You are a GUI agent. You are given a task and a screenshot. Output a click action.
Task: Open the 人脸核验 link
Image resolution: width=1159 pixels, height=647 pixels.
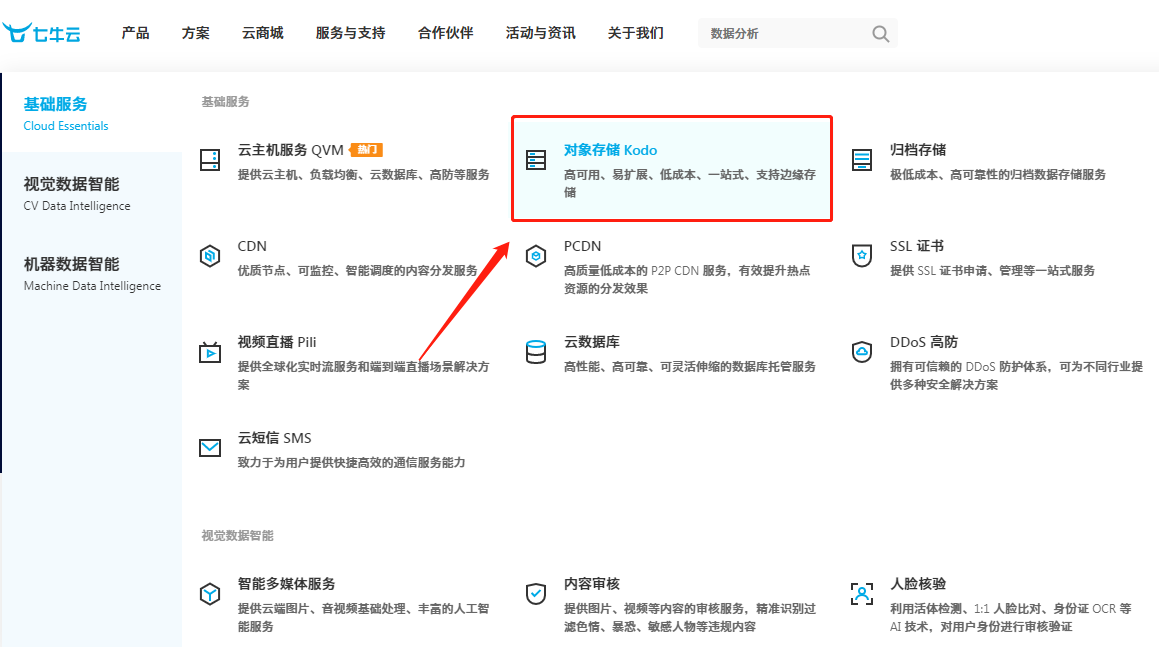point(918,584)
